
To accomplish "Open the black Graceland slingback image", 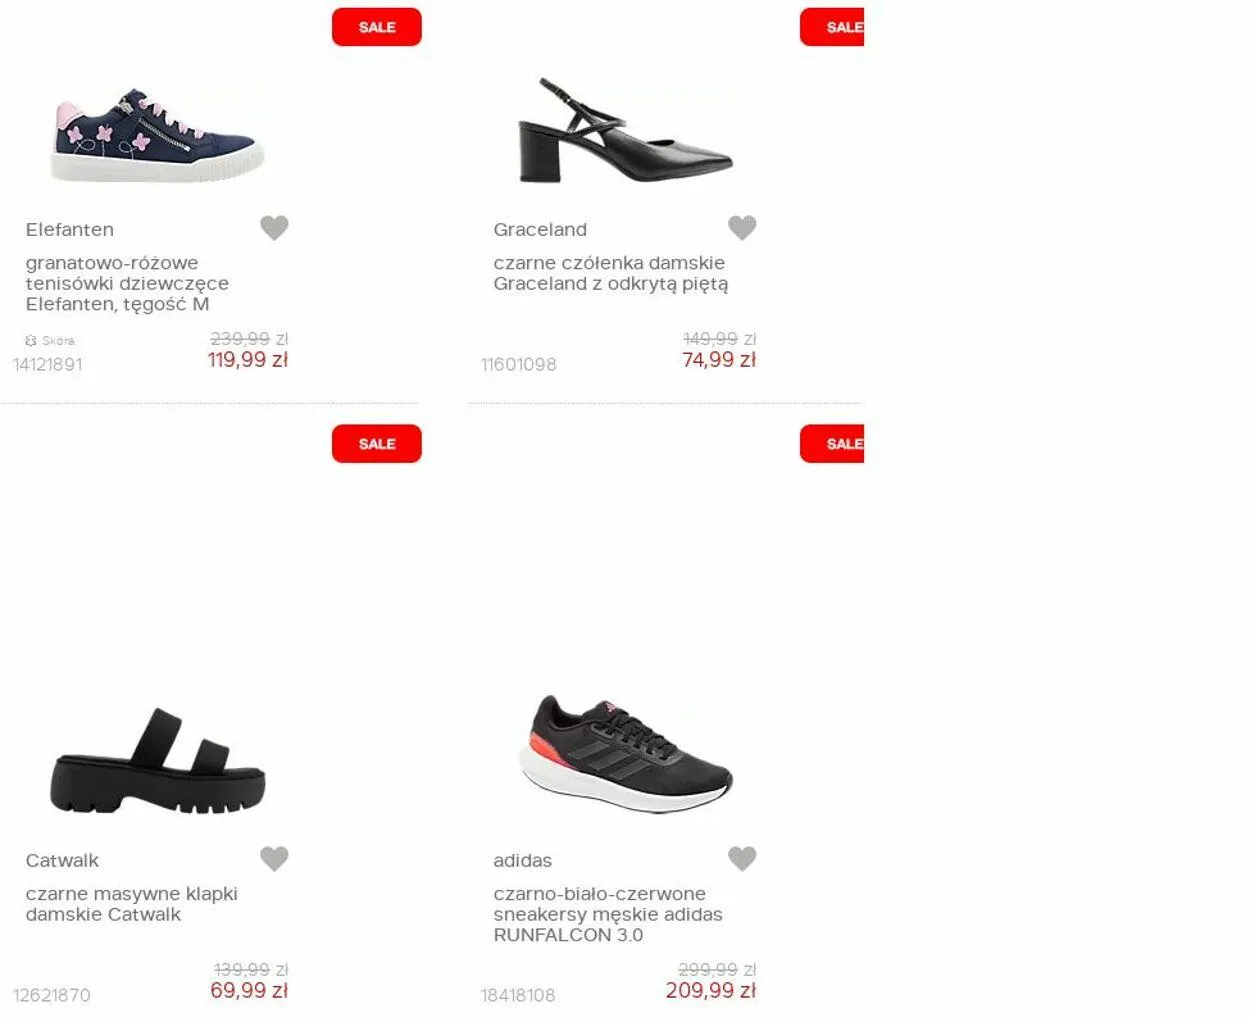I will pyautogui.click(x=625, y=130).
